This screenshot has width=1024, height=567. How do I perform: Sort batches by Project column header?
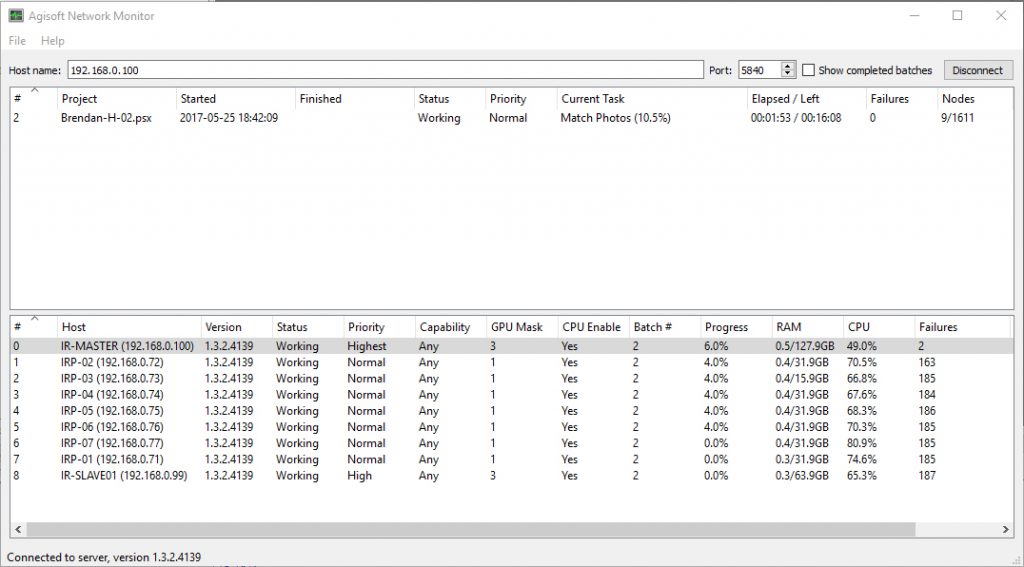coord(117,99)
